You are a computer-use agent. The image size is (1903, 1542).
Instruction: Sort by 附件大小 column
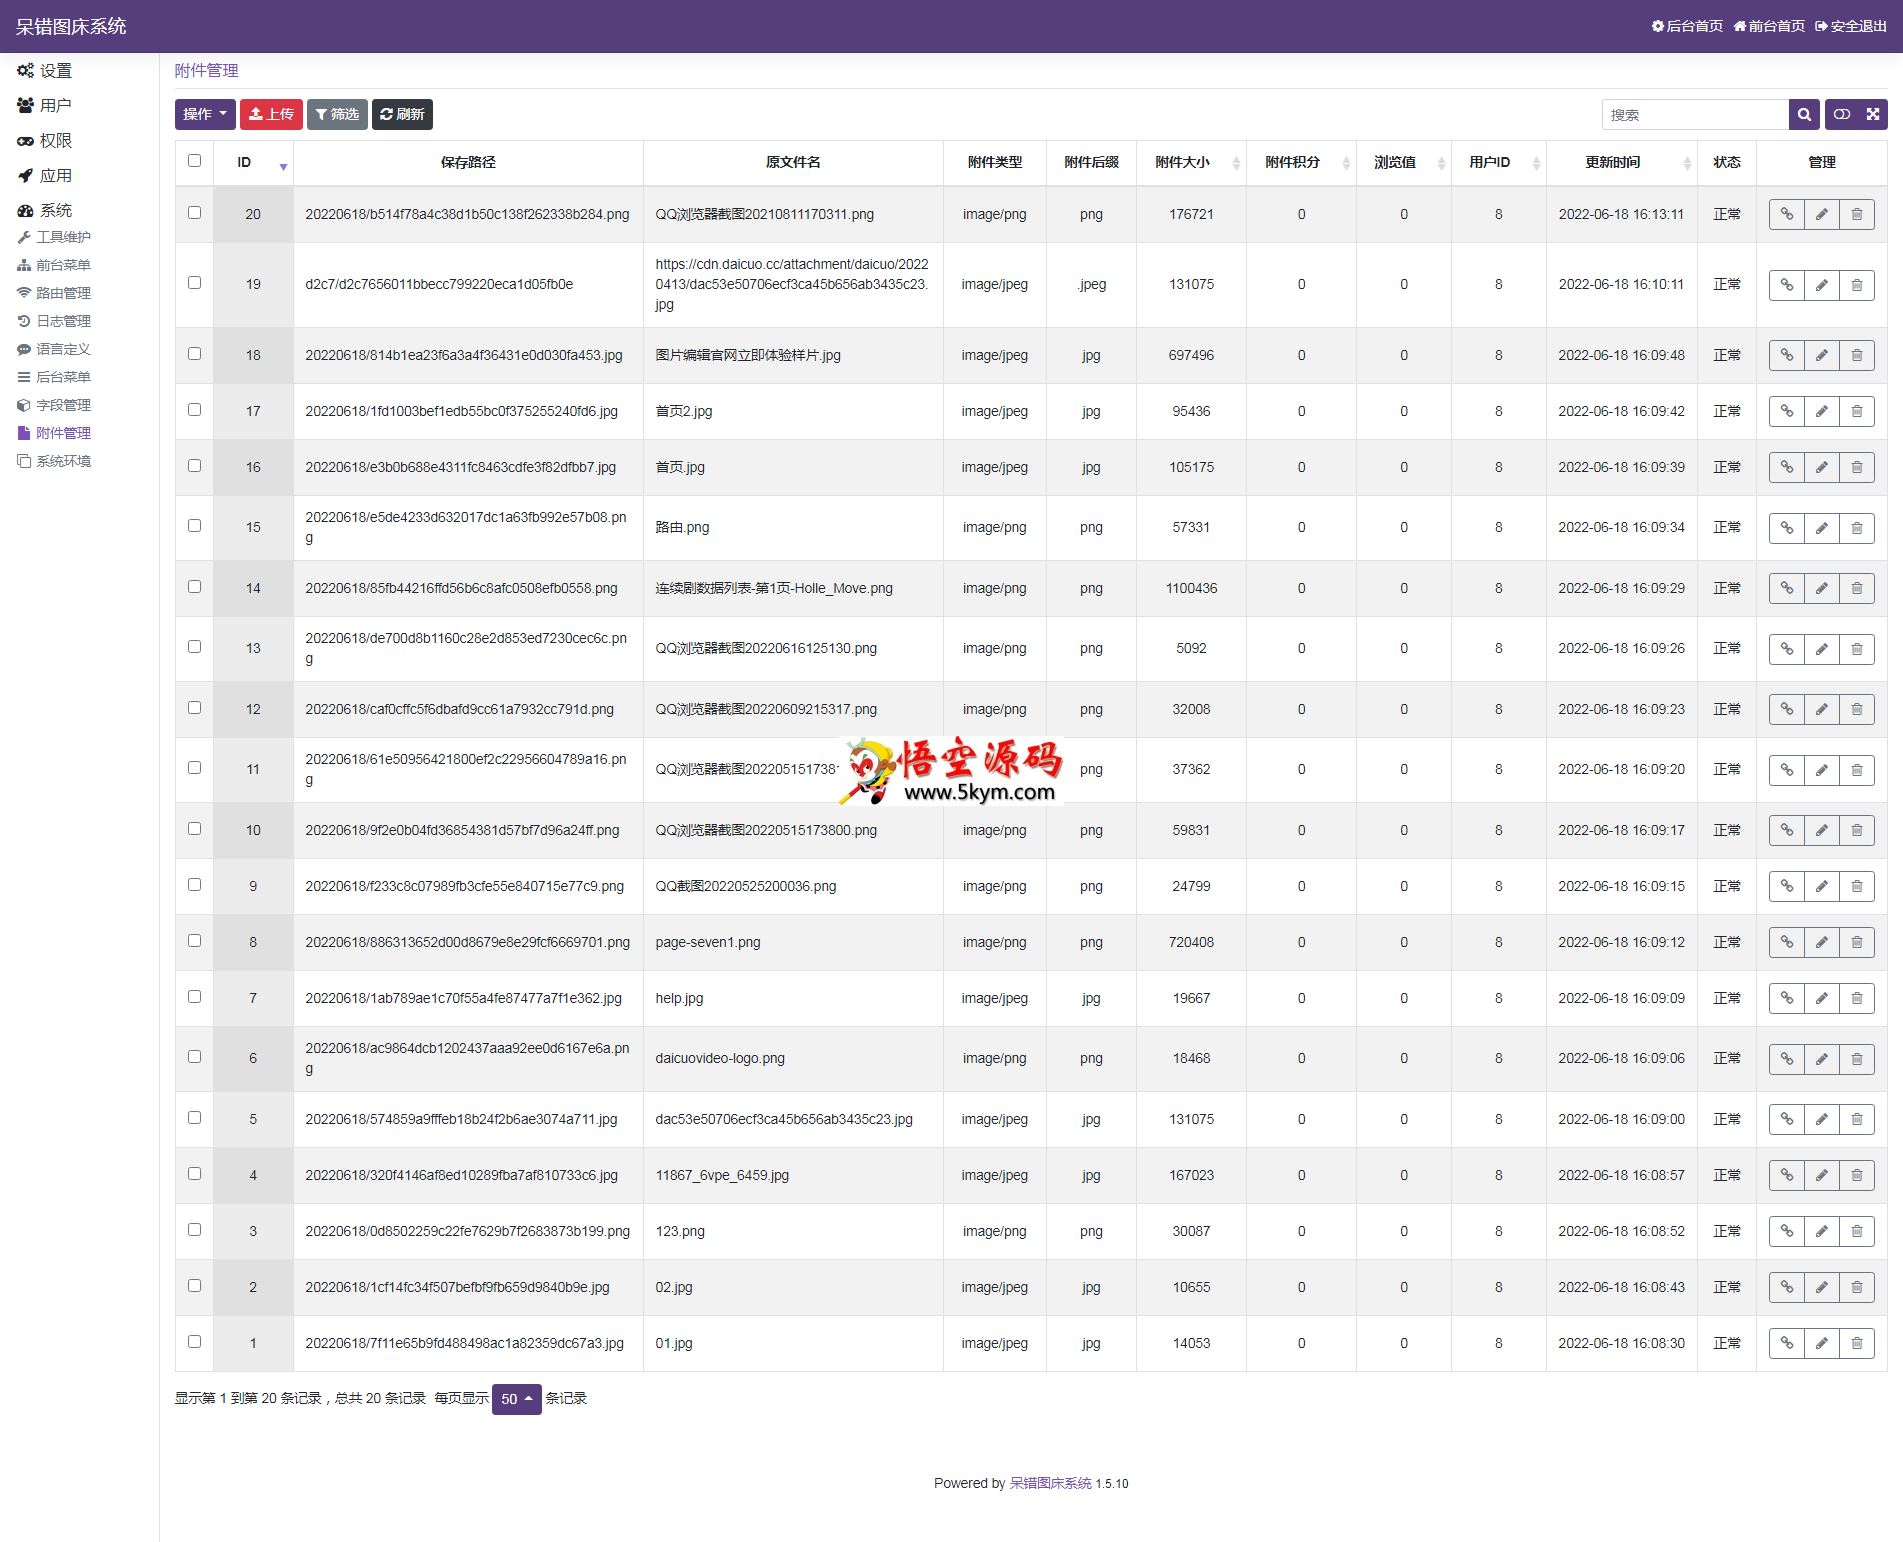pyautogui.click(x=1191, y=162)
